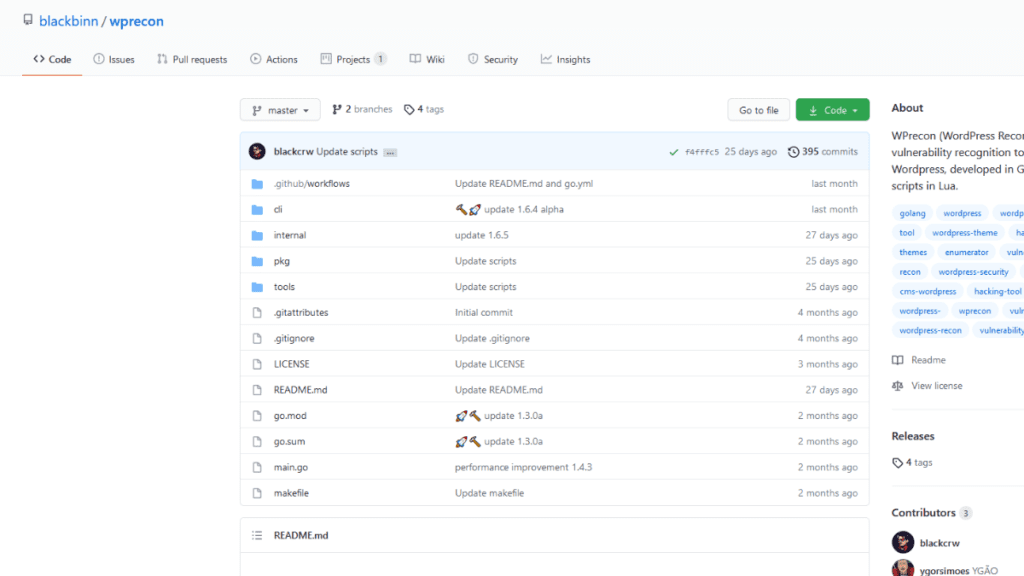
Task: Open the 'Initial commit' message link
Action: click(484, 312)
